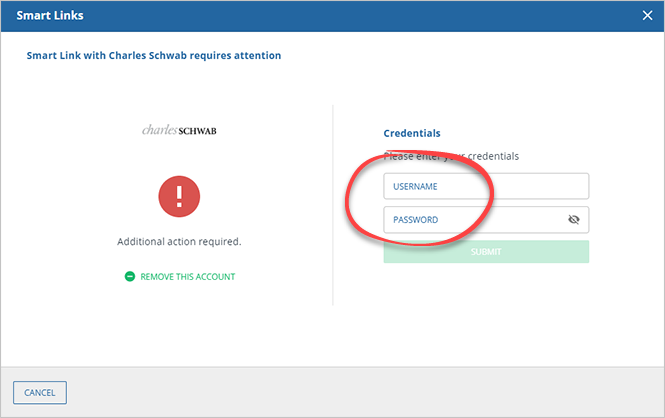Click the PASSWORD input field

point(486,220)
